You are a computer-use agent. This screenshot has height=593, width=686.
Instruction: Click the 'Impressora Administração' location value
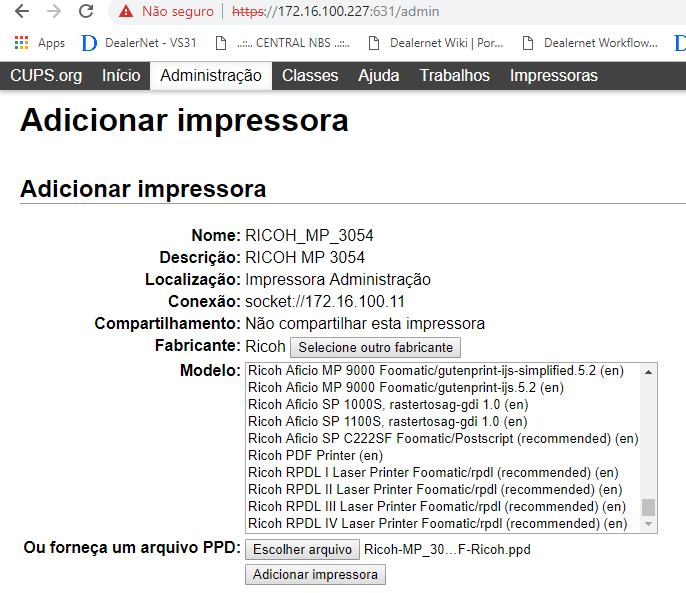point(338,280)
